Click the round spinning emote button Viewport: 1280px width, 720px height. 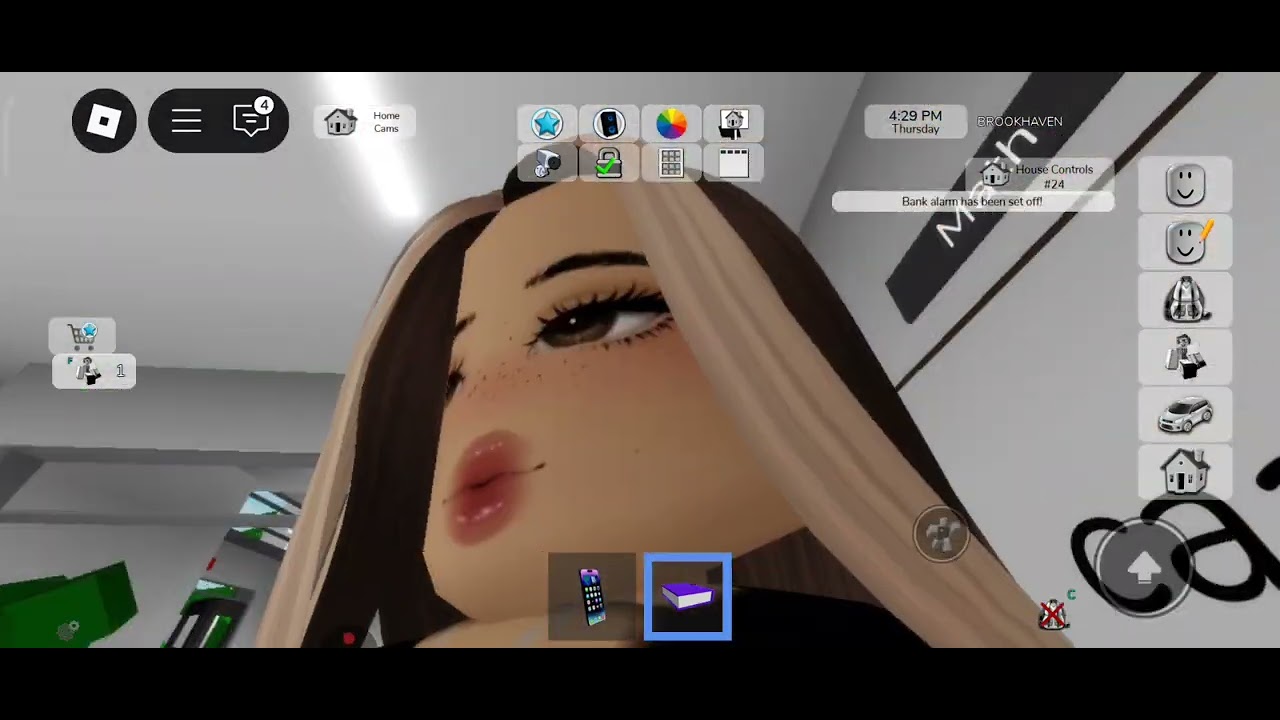tap(941, 534)
